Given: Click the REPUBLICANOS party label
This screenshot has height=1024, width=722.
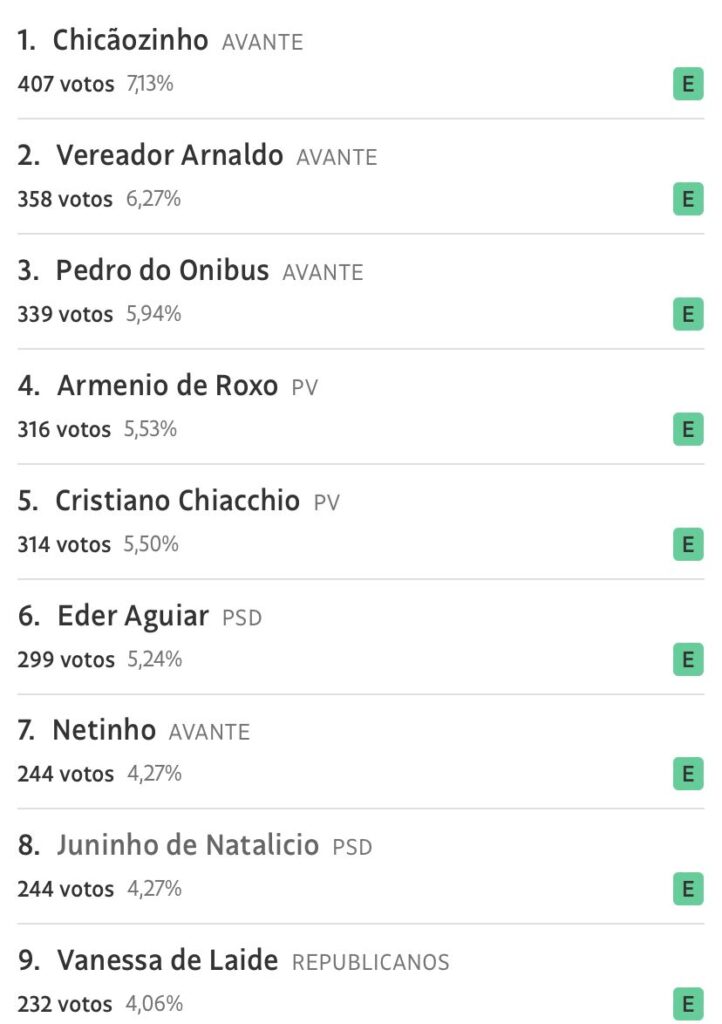Looking at the screenshot, I should 370,963.
